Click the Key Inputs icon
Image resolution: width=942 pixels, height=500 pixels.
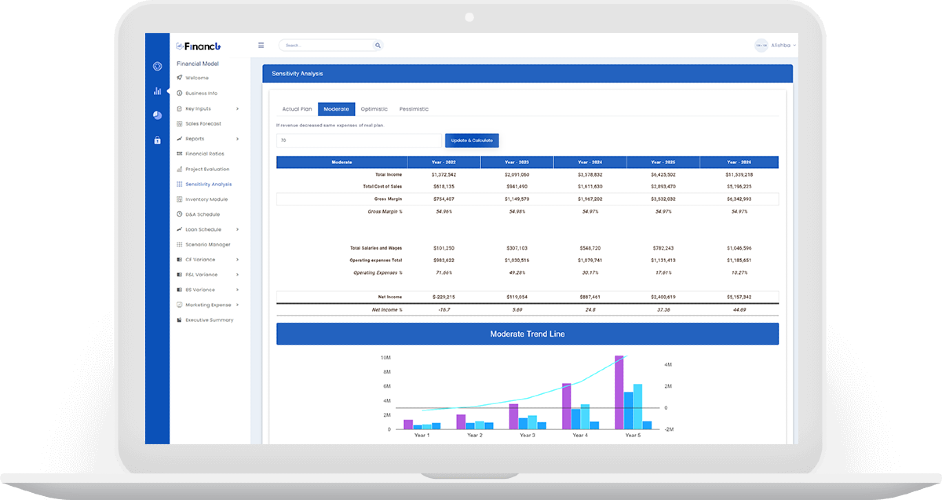point(179,109)
